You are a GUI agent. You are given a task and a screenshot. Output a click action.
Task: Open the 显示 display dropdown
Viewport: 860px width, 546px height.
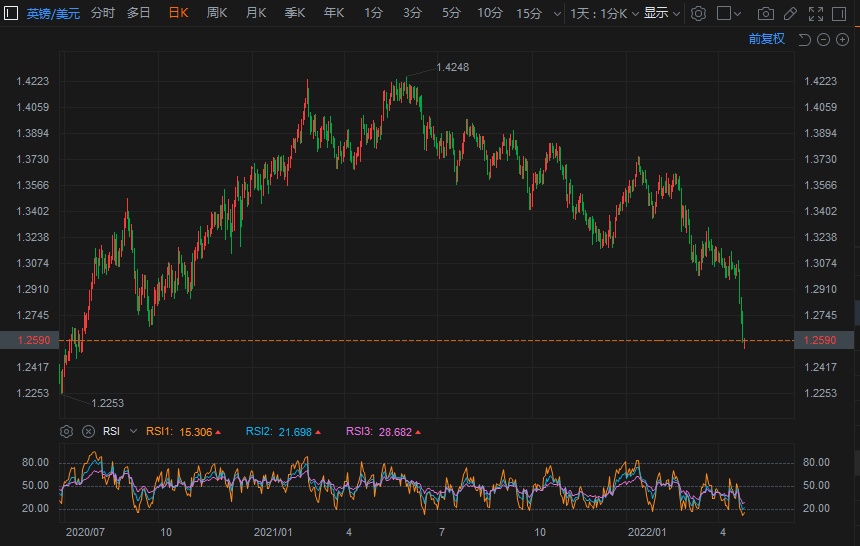662,13
